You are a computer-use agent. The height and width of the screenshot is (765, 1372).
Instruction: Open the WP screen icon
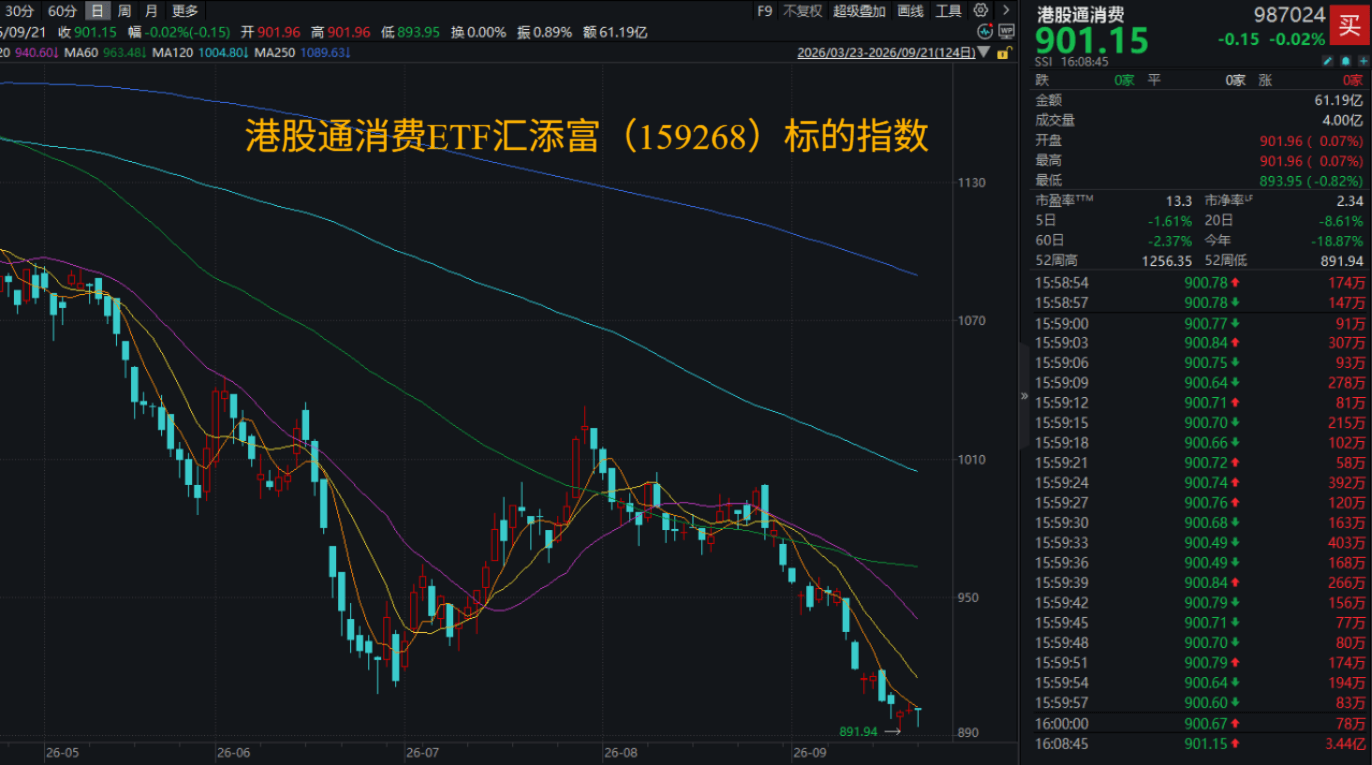click(x=1008, y=31)
